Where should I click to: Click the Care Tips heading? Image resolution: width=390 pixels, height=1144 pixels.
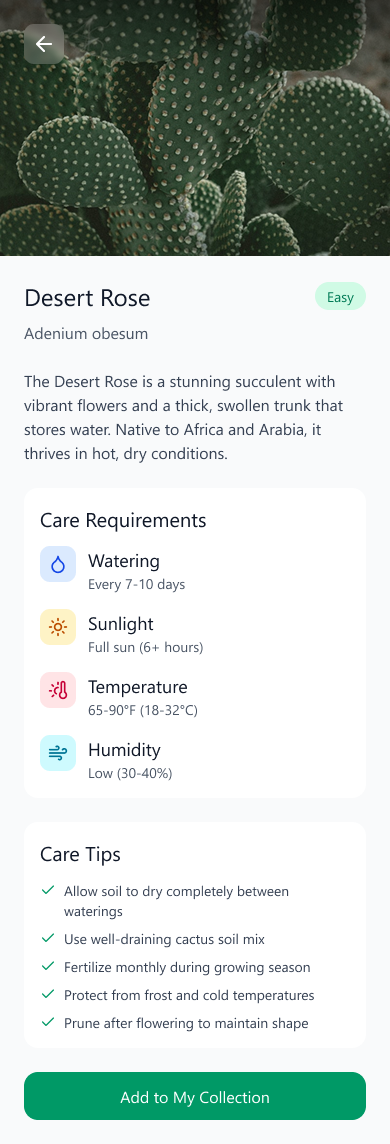pos(80,854)
